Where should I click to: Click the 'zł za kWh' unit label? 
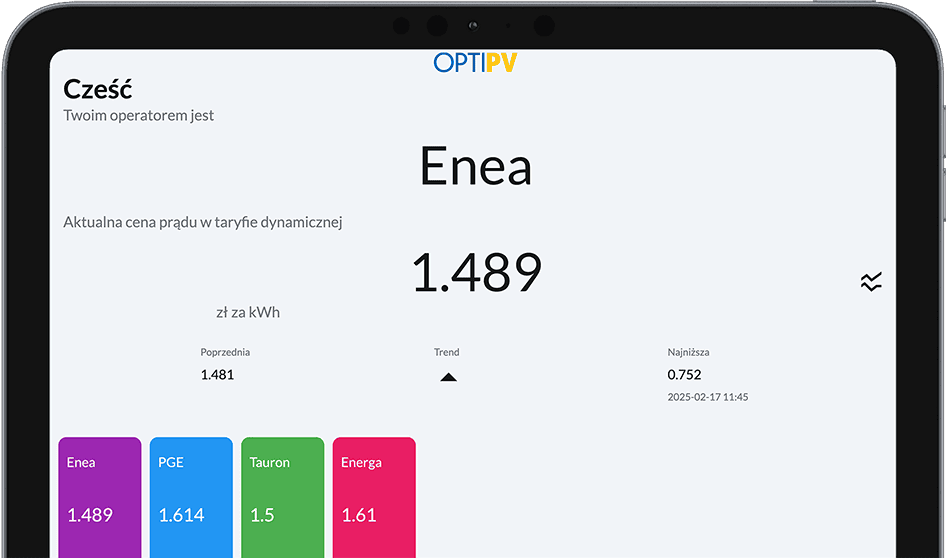tap(248, 312)
